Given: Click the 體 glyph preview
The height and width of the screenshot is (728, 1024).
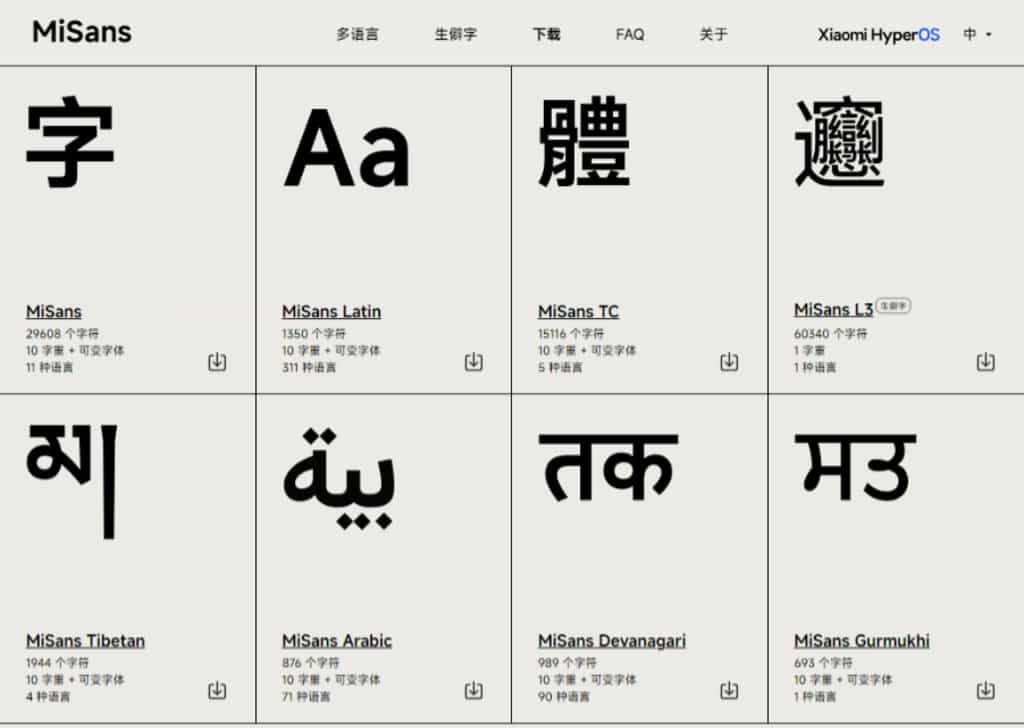Looking at the screenshot, I should point(584,142).
